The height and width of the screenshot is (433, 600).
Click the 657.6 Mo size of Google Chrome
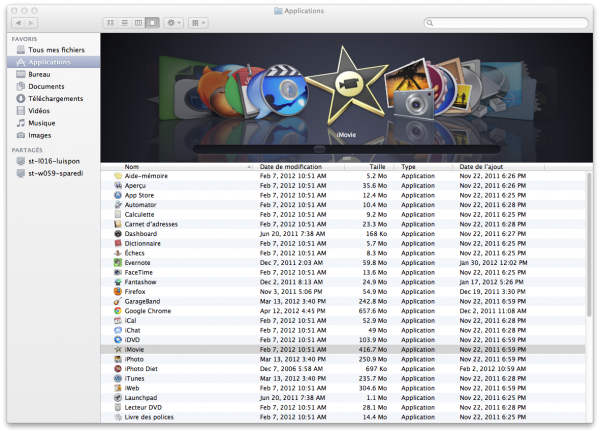tap(373, 311)
